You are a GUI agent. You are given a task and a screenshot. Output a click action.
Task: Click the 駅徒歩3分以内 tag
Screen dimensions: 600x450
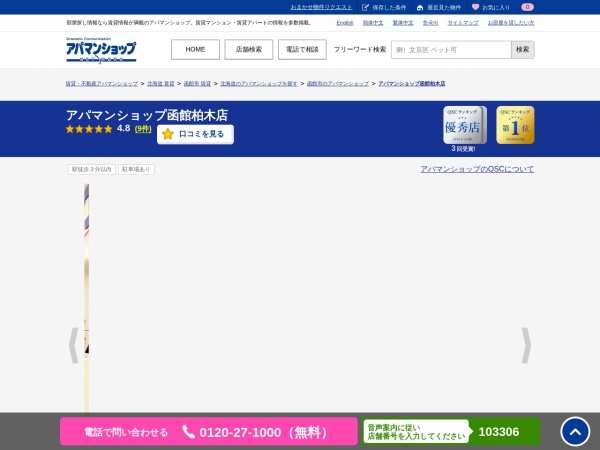point(91,169)
